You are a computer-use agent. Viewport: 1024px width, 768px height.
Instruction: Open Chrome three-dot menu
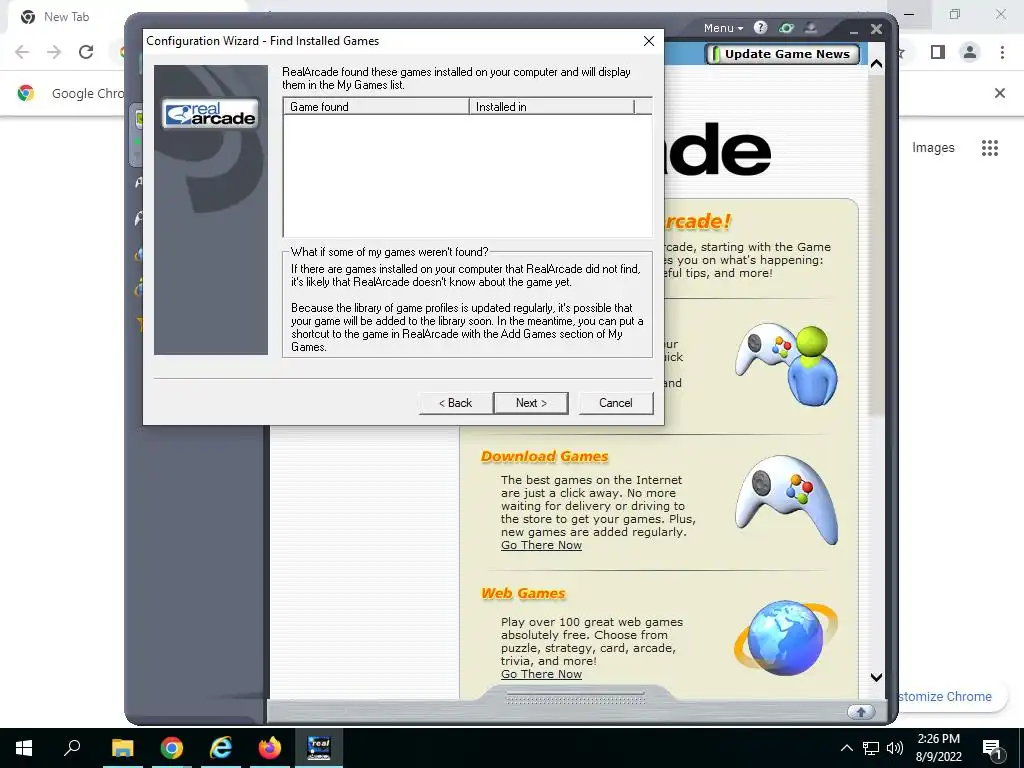click(x=1002, y=52)
